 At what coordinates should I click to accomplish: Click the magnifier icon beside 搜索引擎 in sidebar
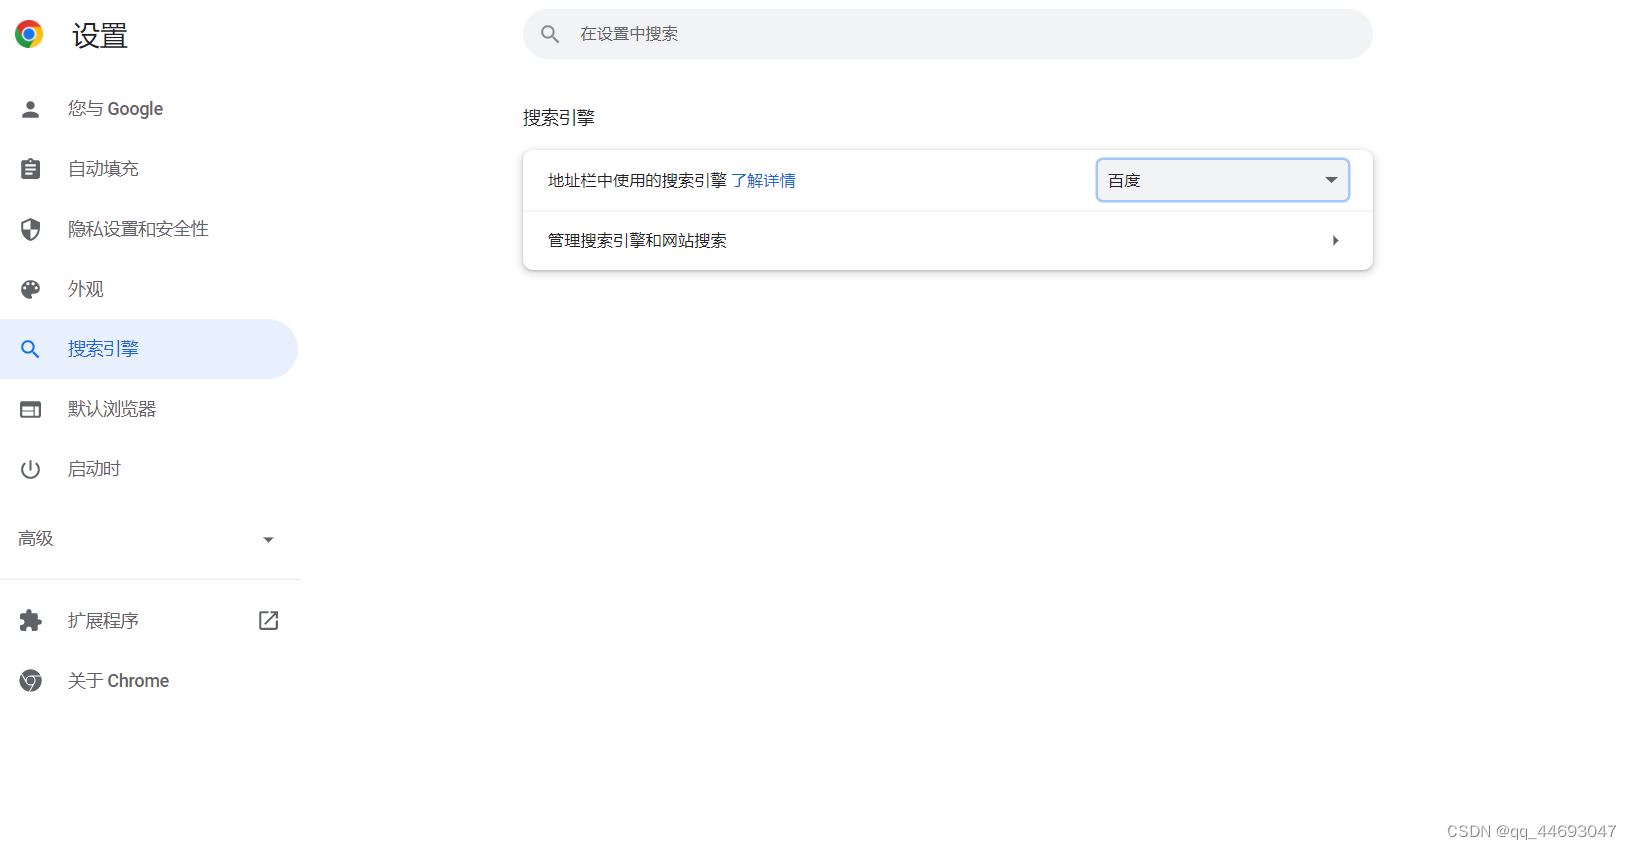[x=30, y=349]
